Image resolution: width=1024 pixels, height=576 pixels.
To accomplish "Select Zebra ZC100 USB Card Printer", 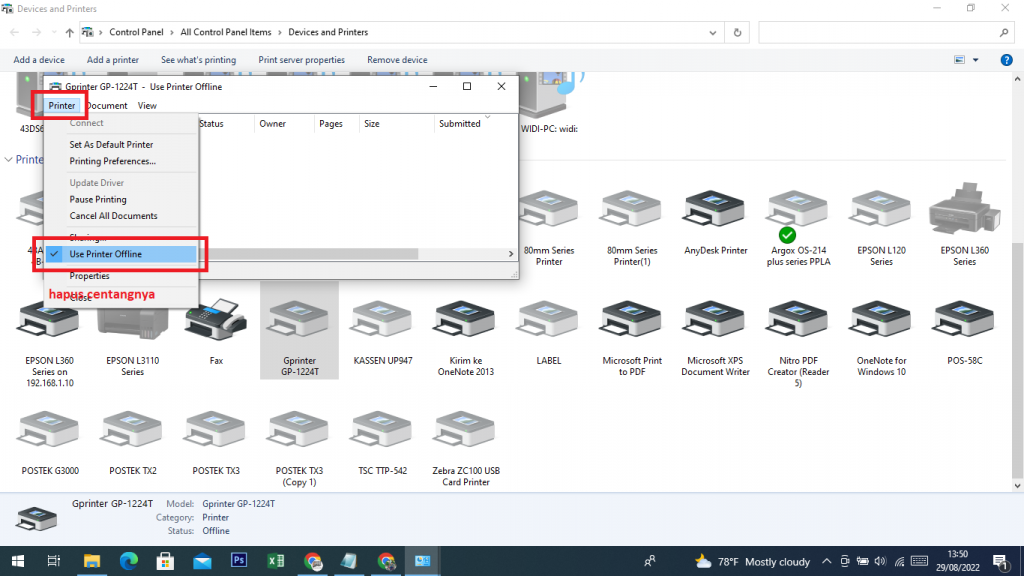I will click(465, 448).
